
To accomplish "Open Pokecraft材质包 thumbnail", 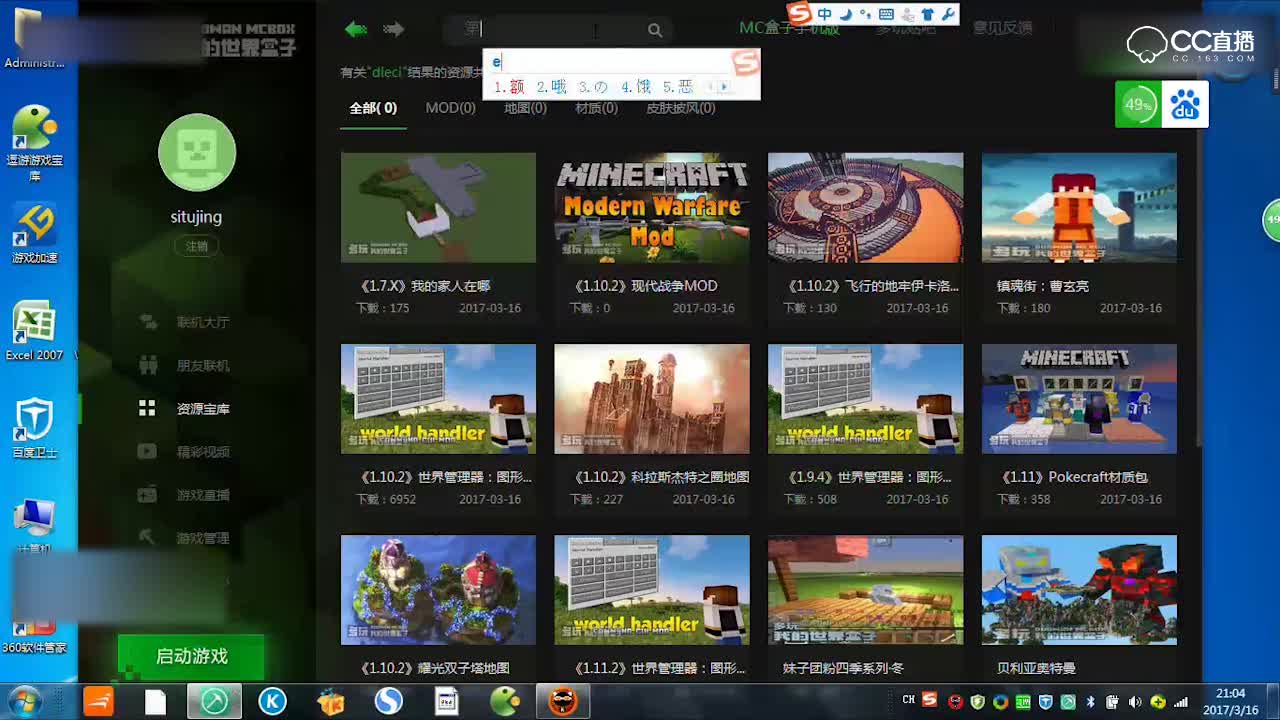I will point(1079,399).
